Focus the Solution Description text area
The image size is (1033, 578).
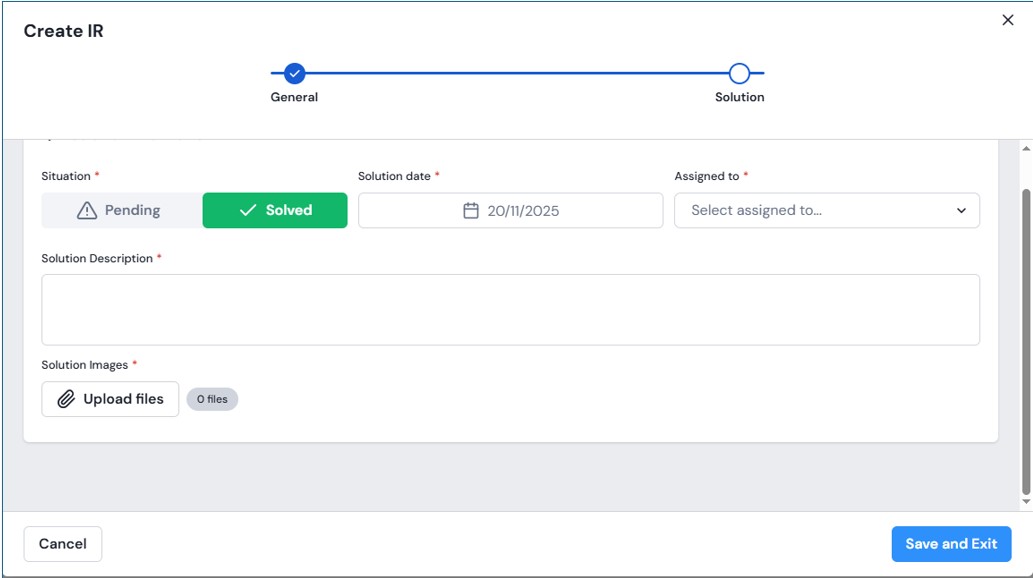coord(510,310)
